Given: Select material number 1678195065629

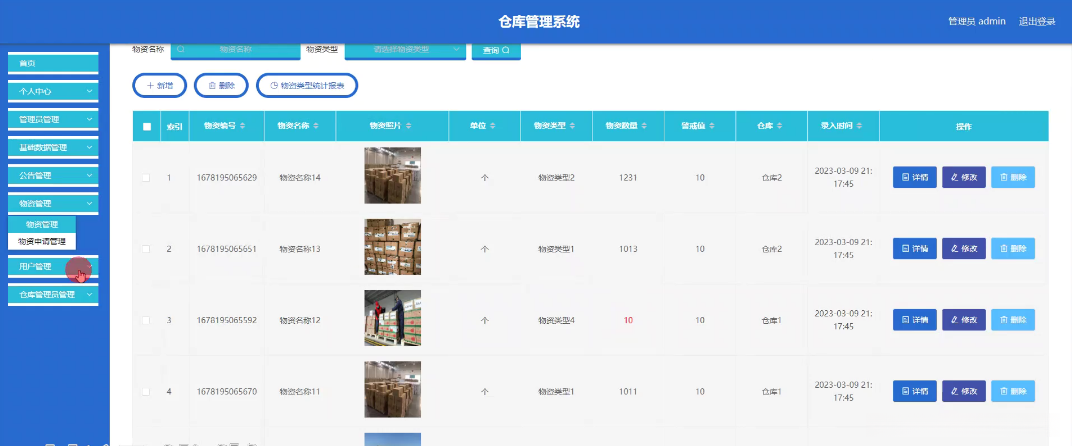Looking at the screenshot, I should (227, 178).
